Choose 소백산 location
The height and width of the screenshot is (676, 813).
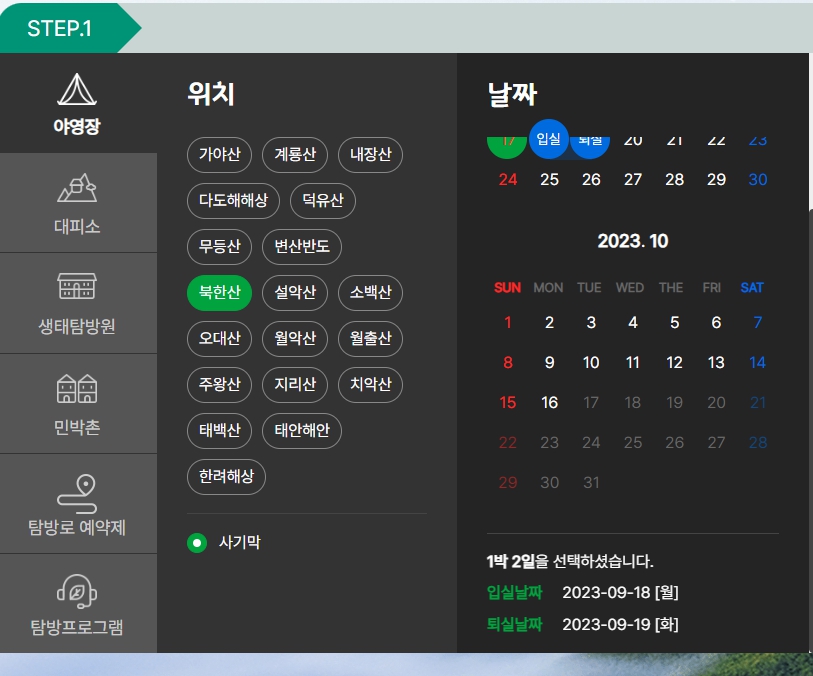370,293
